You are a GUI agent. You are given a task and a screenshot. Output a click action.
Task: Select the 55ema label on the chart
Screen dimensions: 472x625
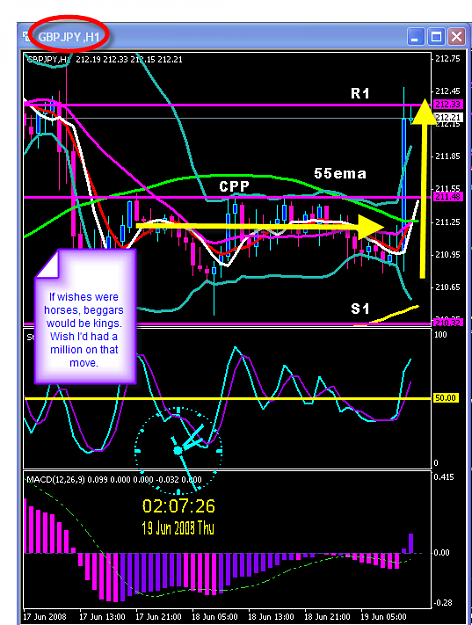pyautogui.click(x=340, y=173)
